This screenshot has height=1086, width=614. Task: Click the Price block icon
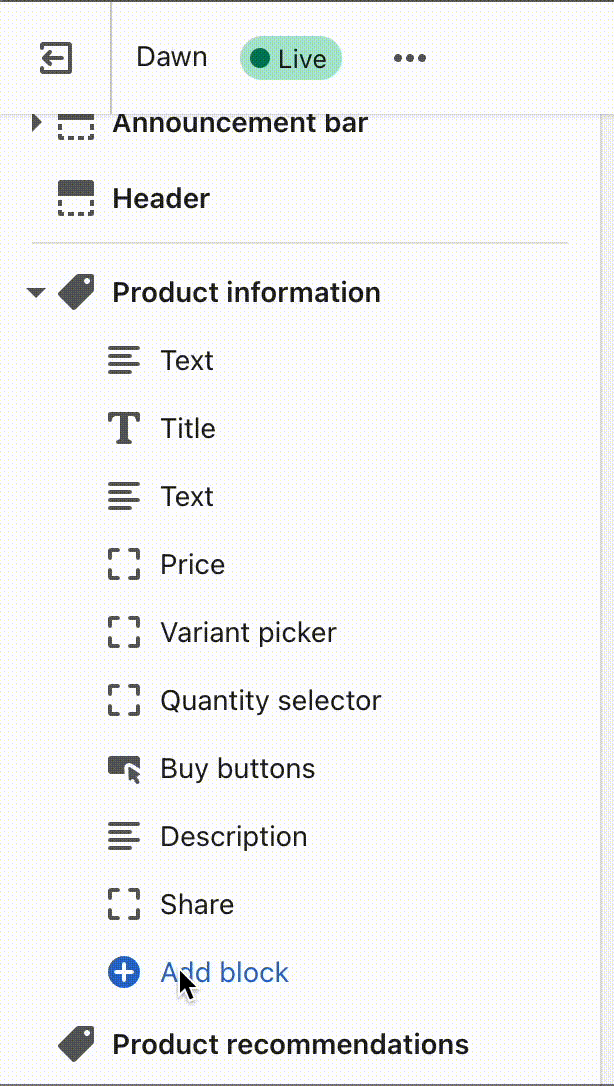click(124, 564)
